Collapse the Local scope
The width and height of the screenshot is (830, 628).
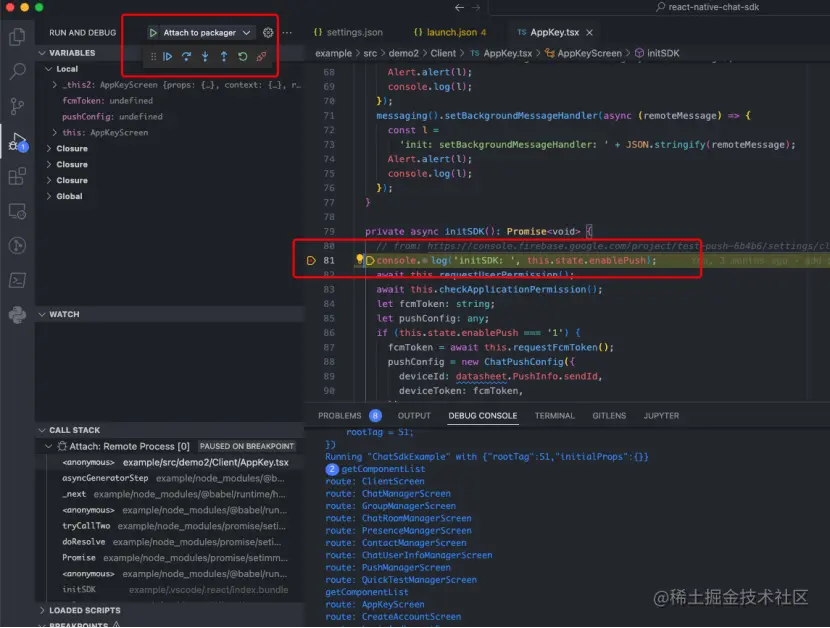(x=49, y=69)
